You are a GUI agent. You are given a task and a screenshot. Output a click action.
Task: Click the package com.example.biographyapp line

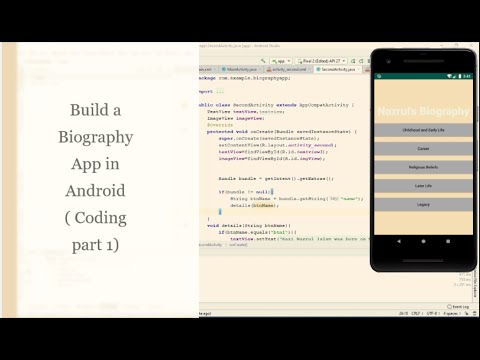point(245,78)
